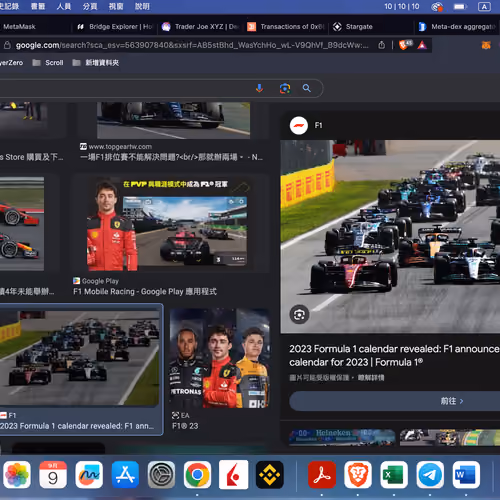Search inside image with Lens overlay button
The image size is (500, 500).
(299, 314)
